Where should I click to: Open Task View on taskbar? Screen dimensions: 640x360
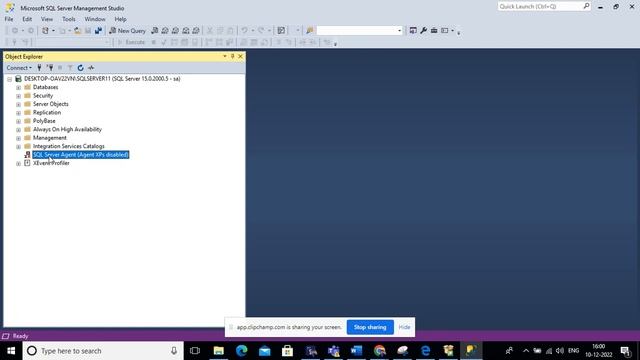coord(195,351)
